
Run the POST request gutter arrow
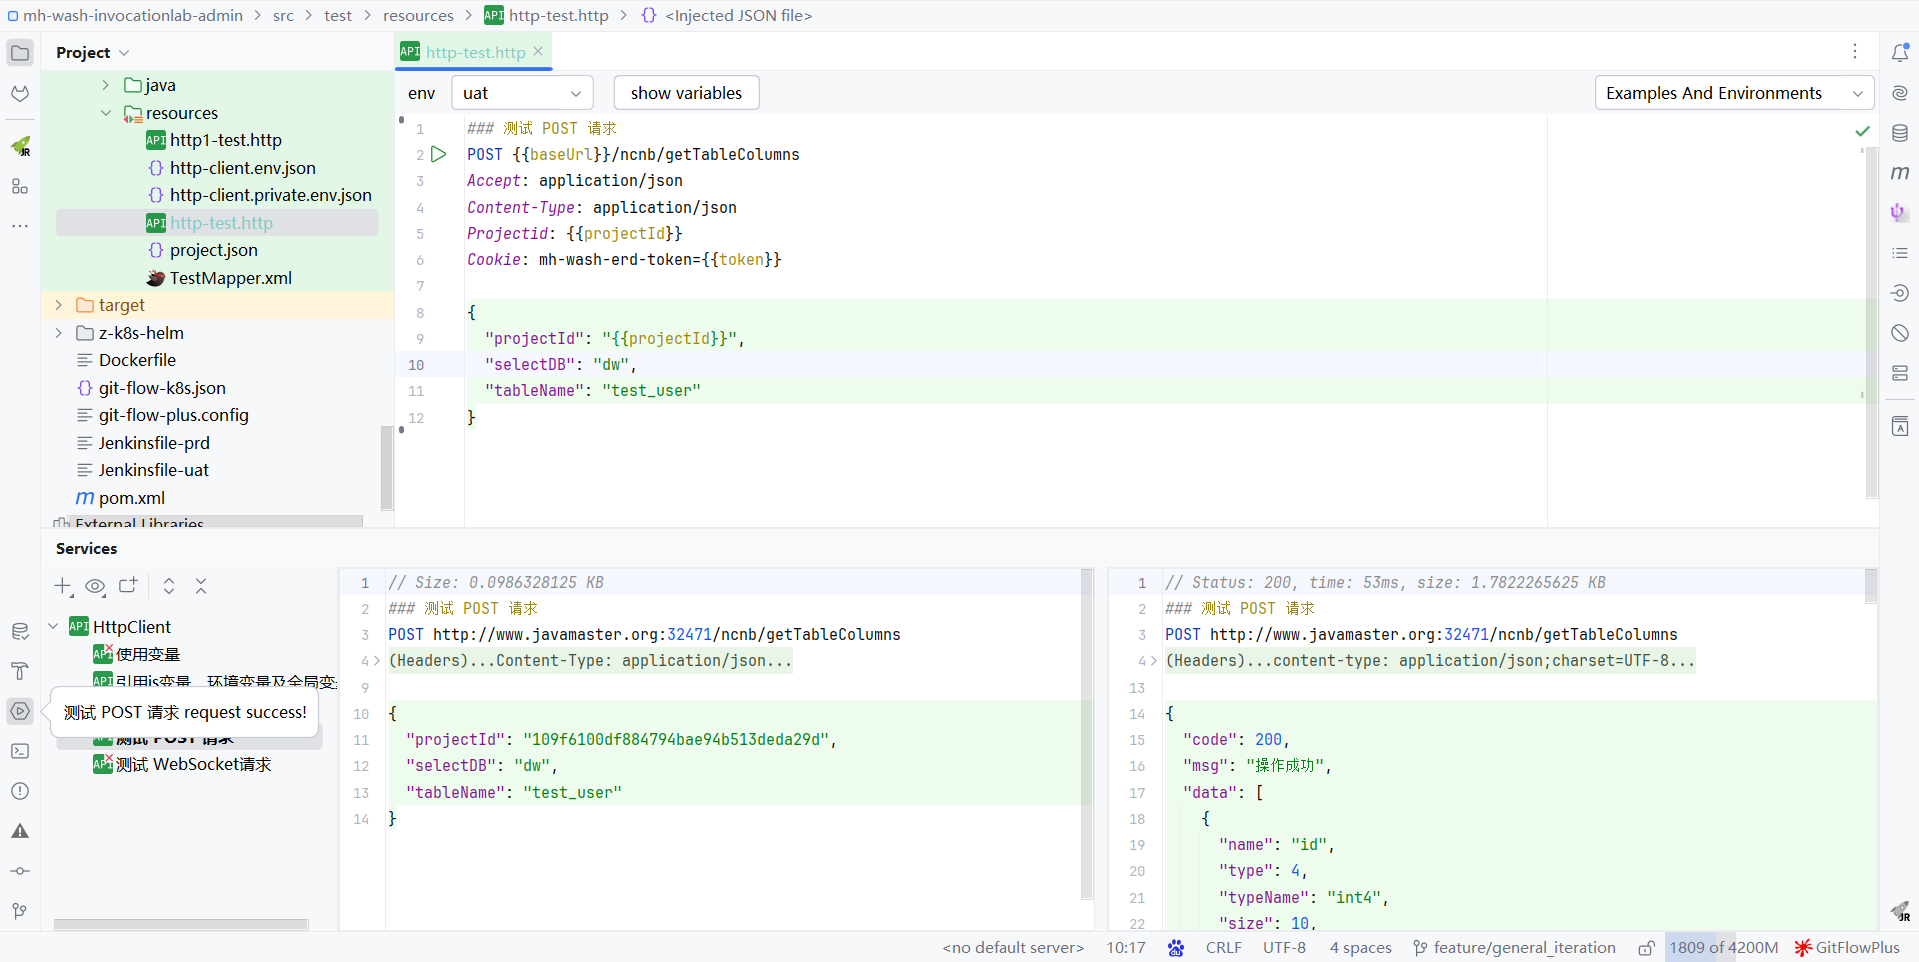point(439,155)
